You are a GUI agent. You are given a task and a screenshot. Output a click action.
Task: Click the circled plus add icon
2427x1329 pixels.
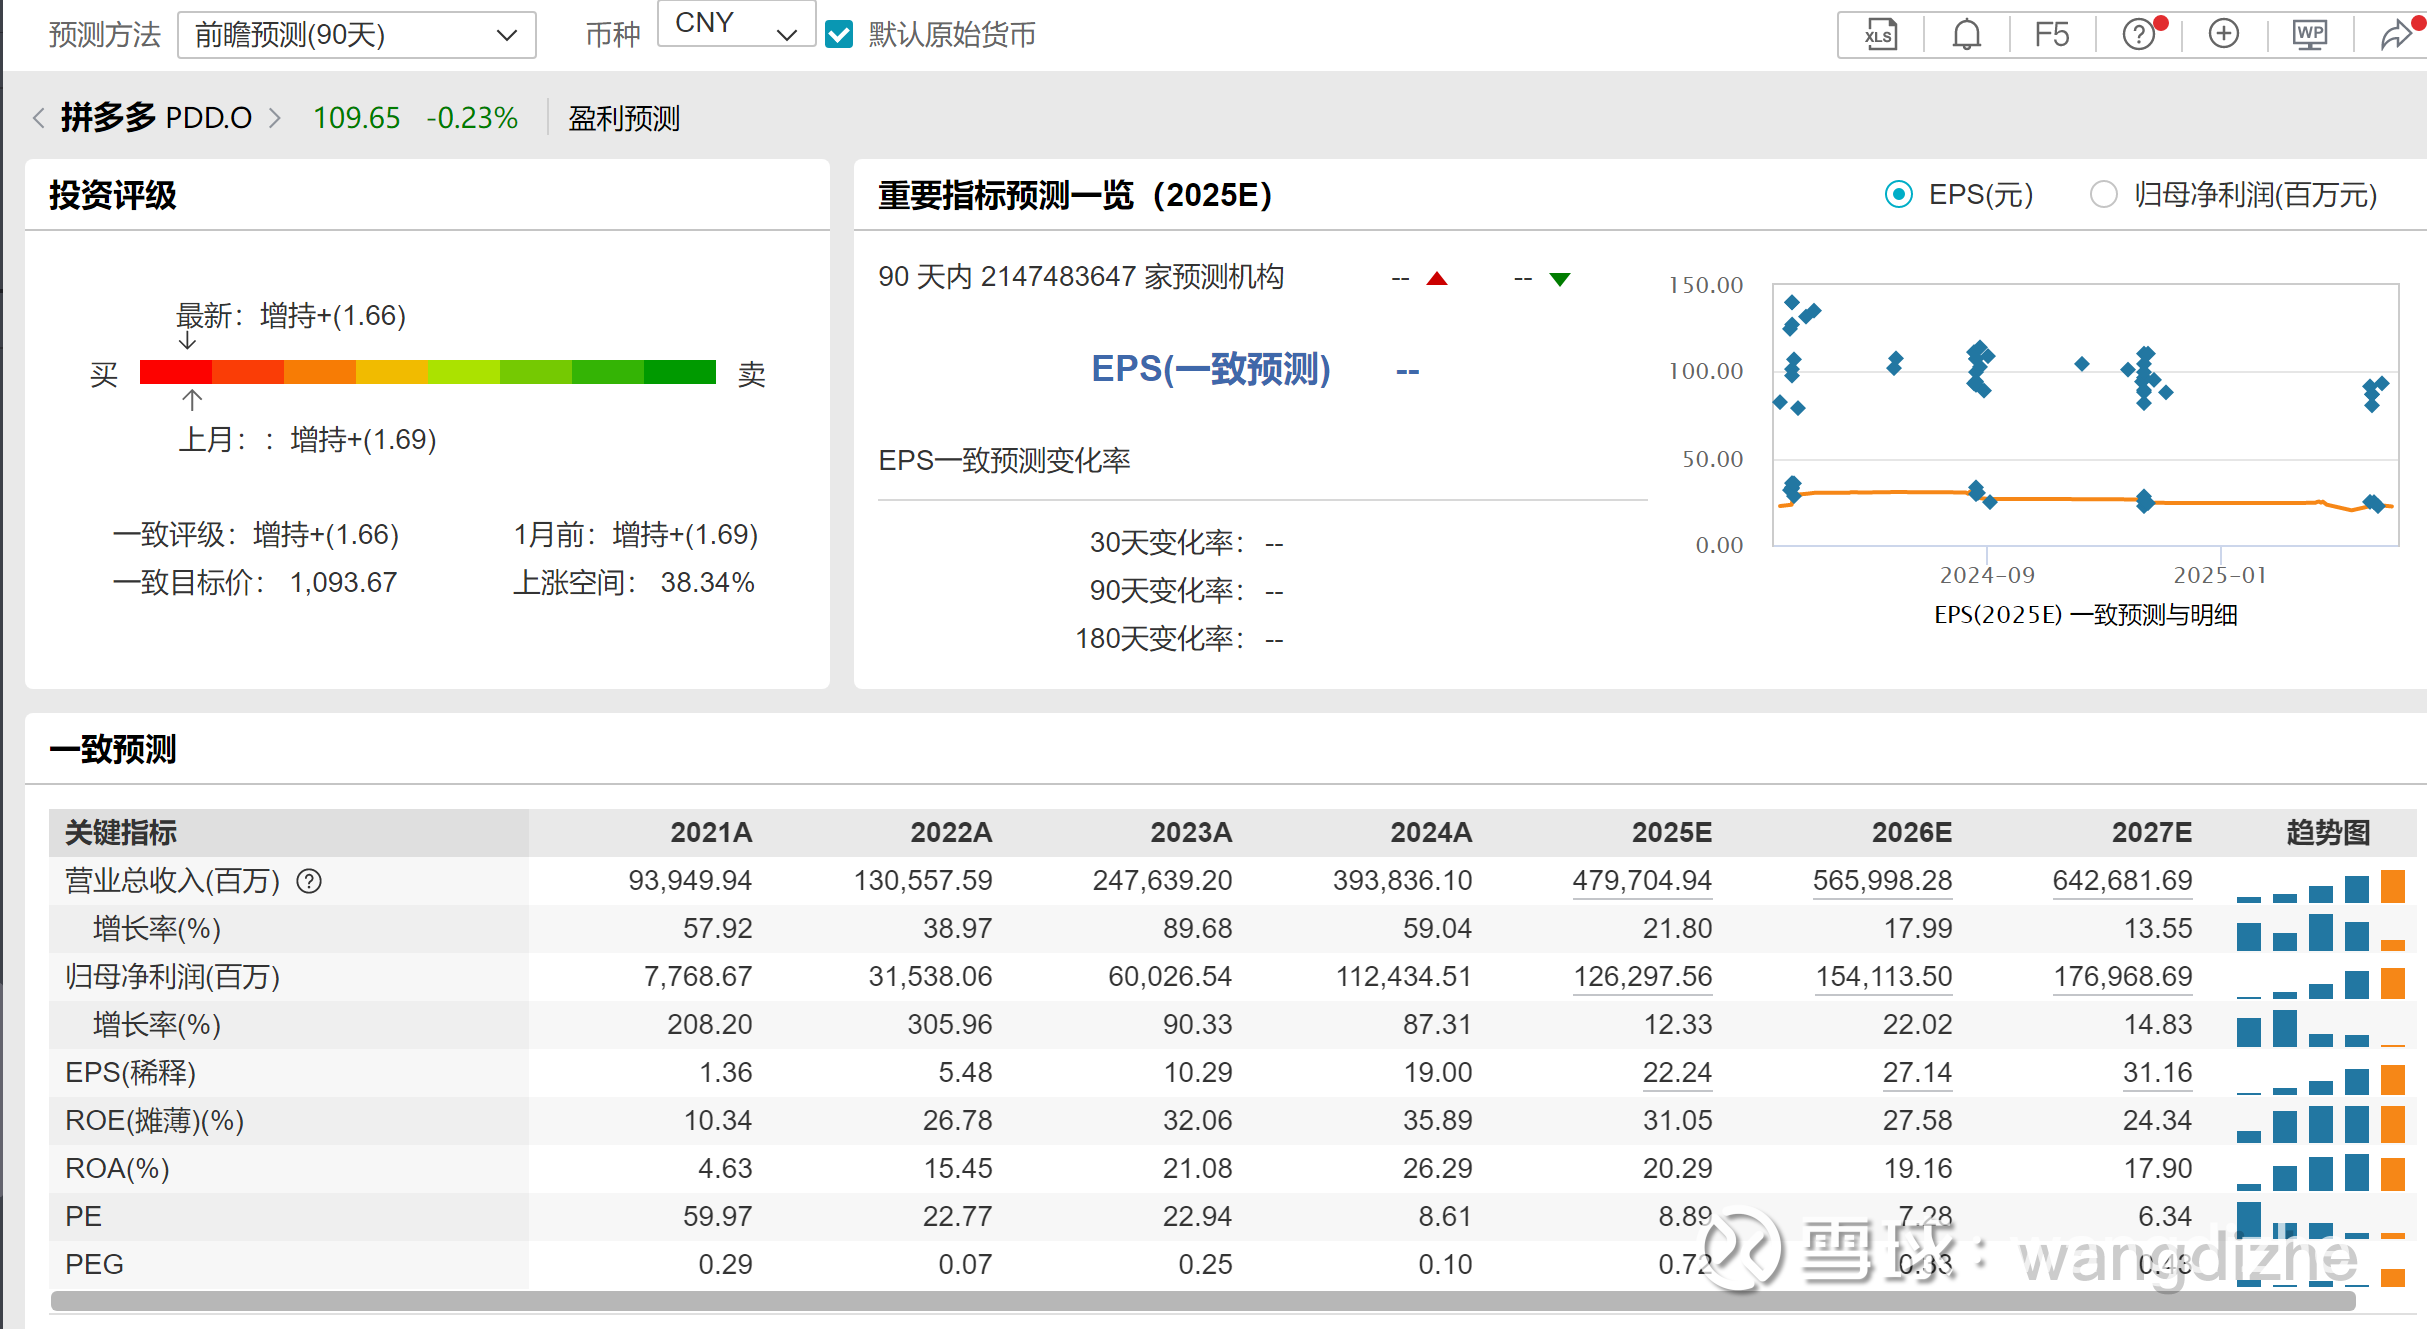tap(2223, 35)
